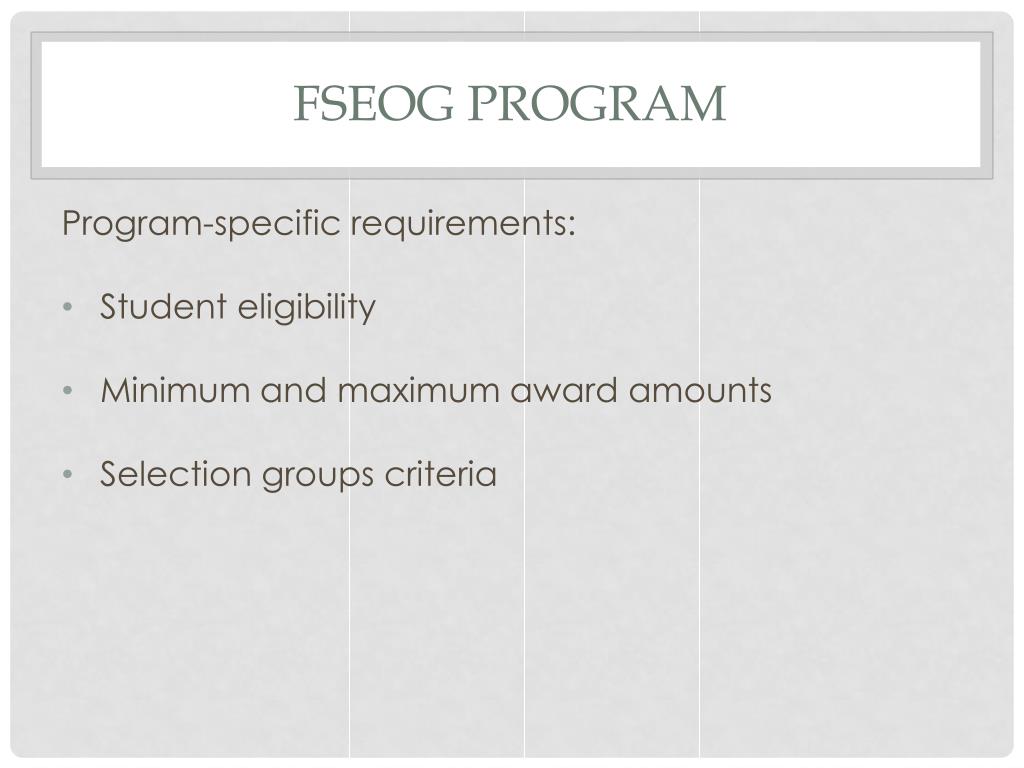1024x768 pixels.
Task: Select the 'Program-specific requirements:' heading text
Action: pos(319,223)
